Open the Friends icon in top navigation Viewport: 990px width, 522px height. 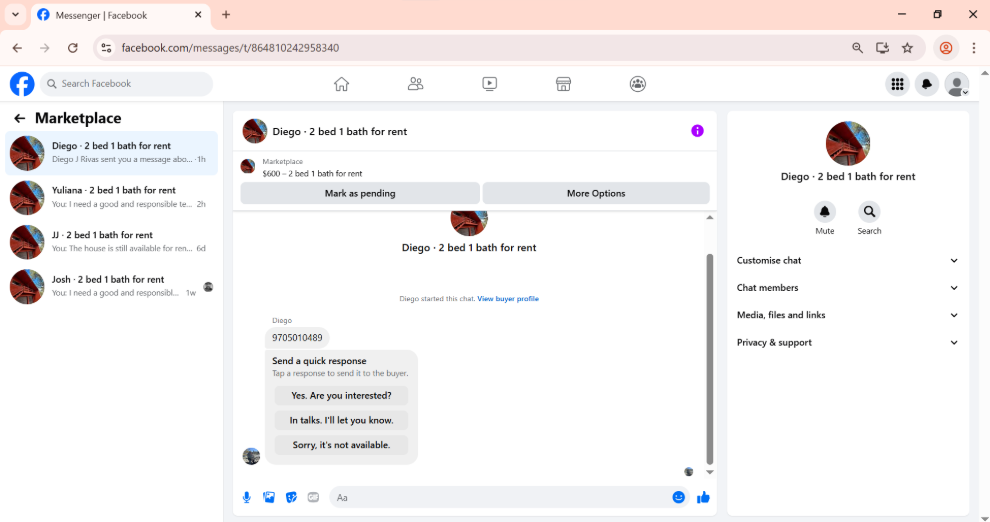coord(415,84)
